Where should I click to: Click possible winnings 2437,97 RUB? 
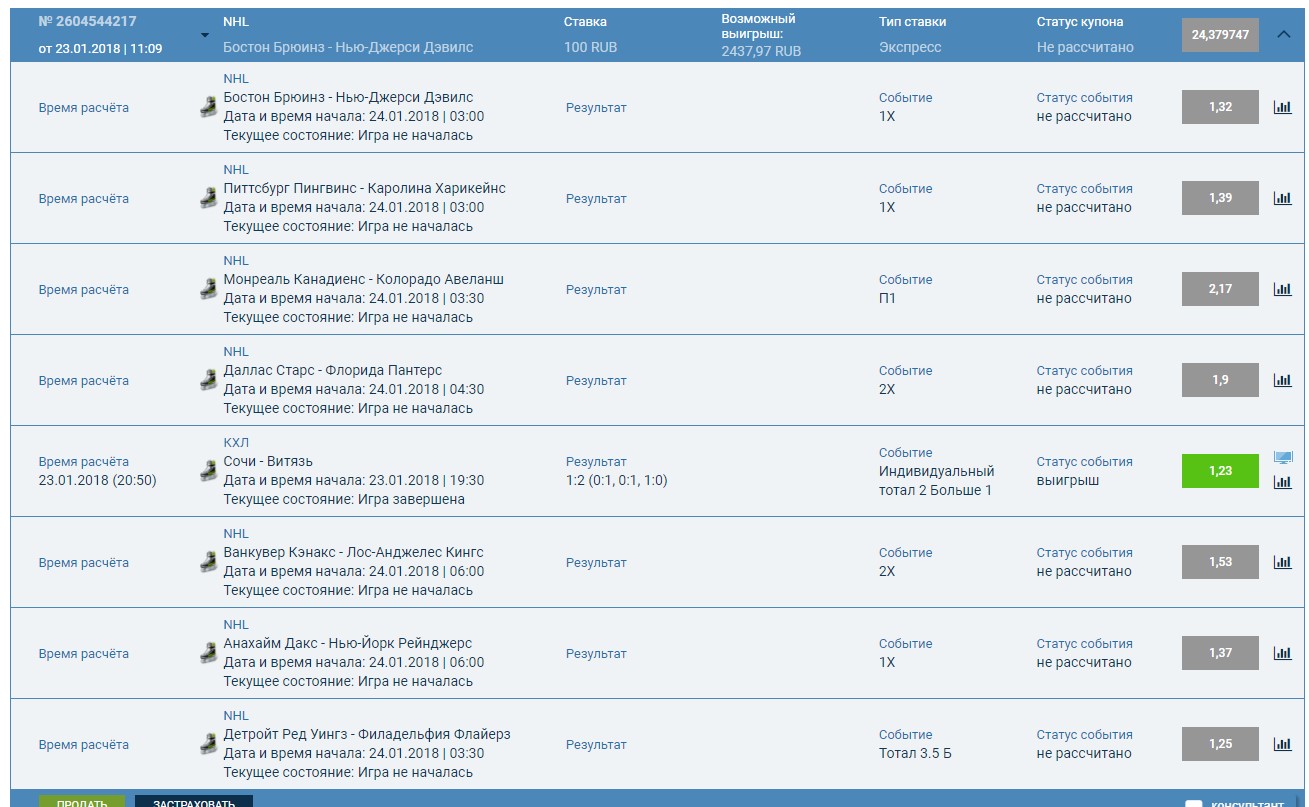(x=761, y=51)
